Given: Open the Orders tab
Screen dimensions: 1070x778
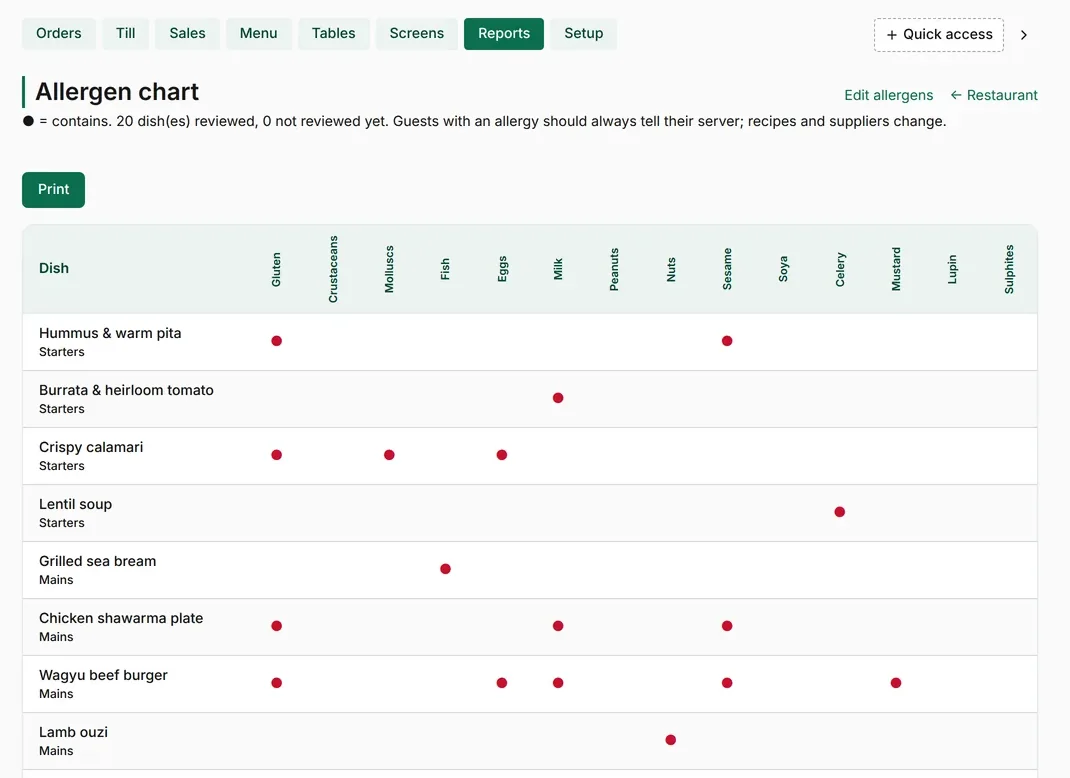Looking at the screenshot, I should [x=59, y=33].
